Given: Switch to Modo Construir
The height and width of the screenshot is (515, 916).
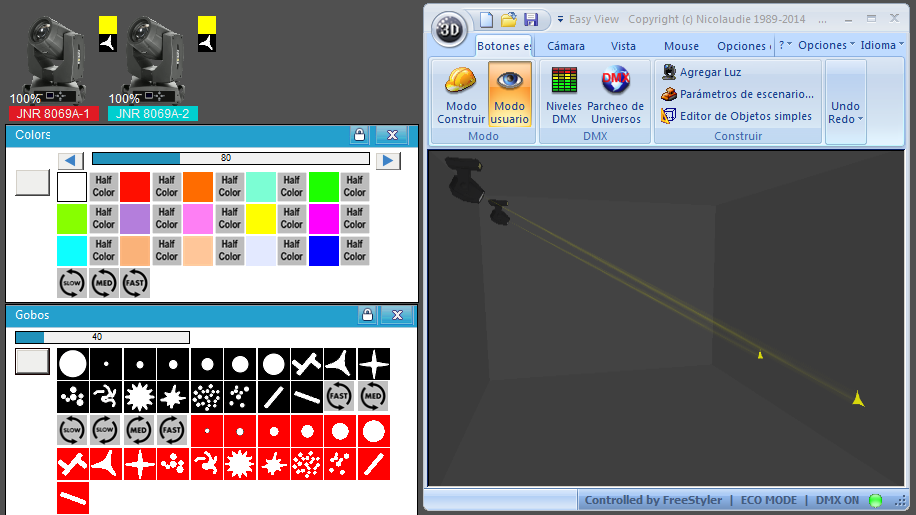Looking at the screenshot, I should [461, 95].
